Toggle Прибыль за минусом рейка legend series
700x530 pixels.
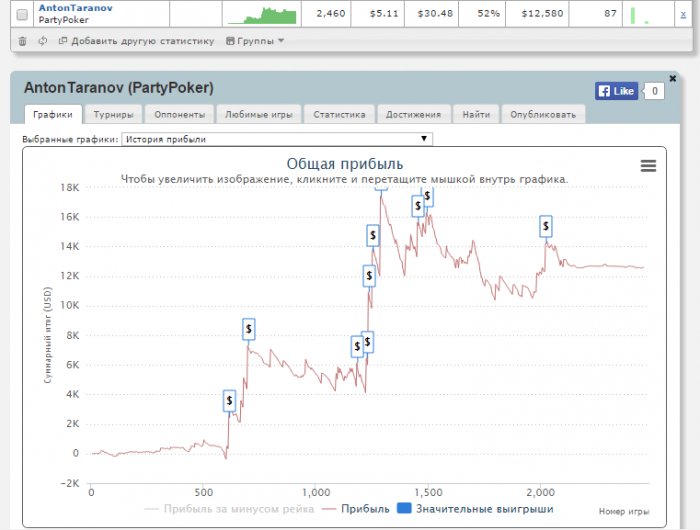click(229, 509)
